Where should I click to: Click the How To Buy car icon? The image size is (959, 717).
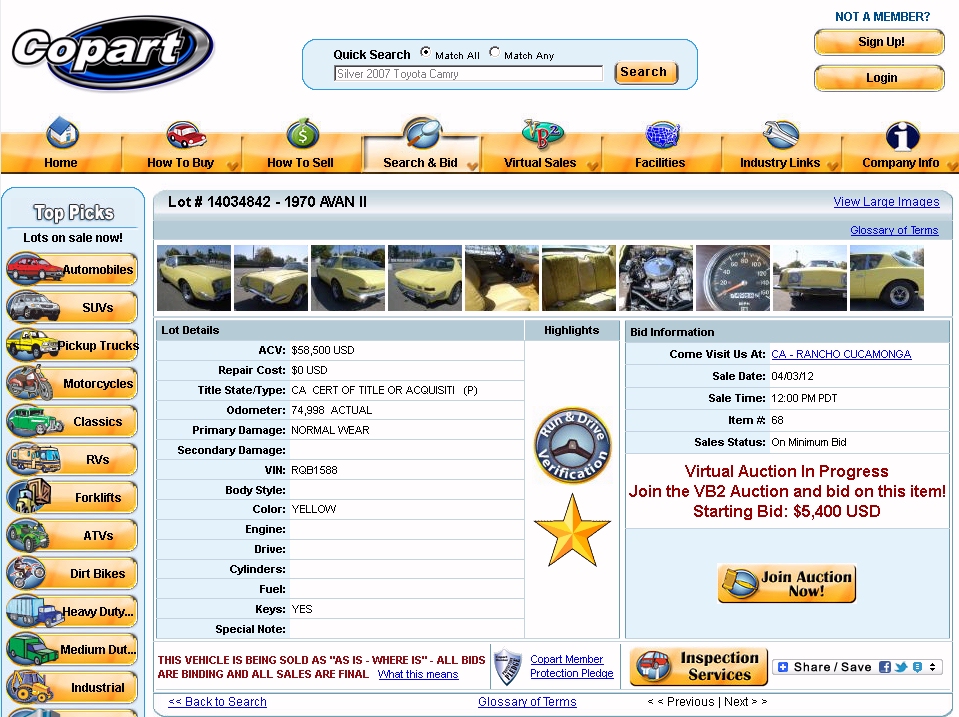pos(185,134)
